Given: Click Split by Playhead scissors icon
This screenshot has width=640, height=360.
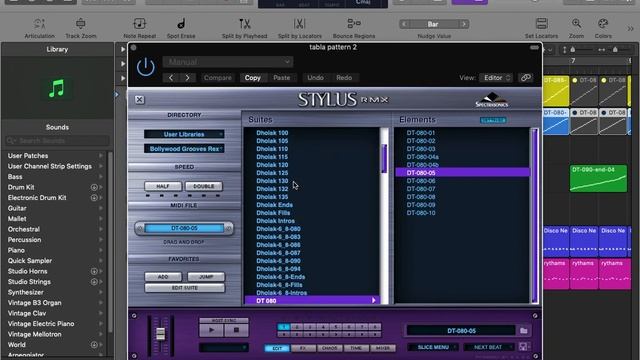Looking at the screenshot, I should [244, 24].
